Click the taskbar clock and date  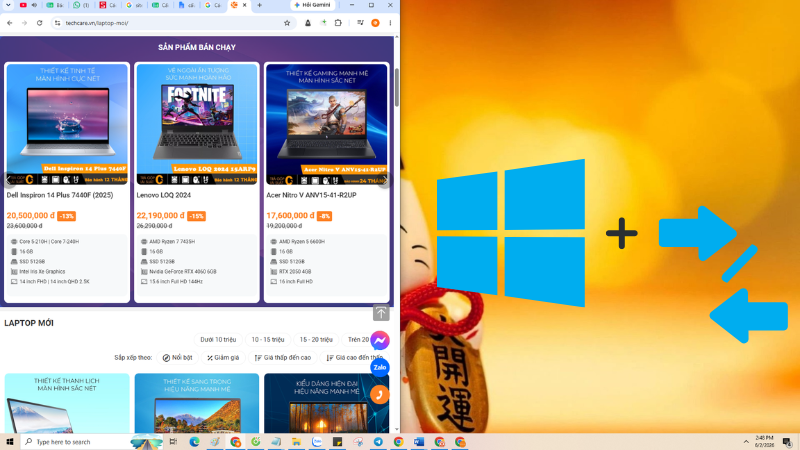[x=764, y=442]
